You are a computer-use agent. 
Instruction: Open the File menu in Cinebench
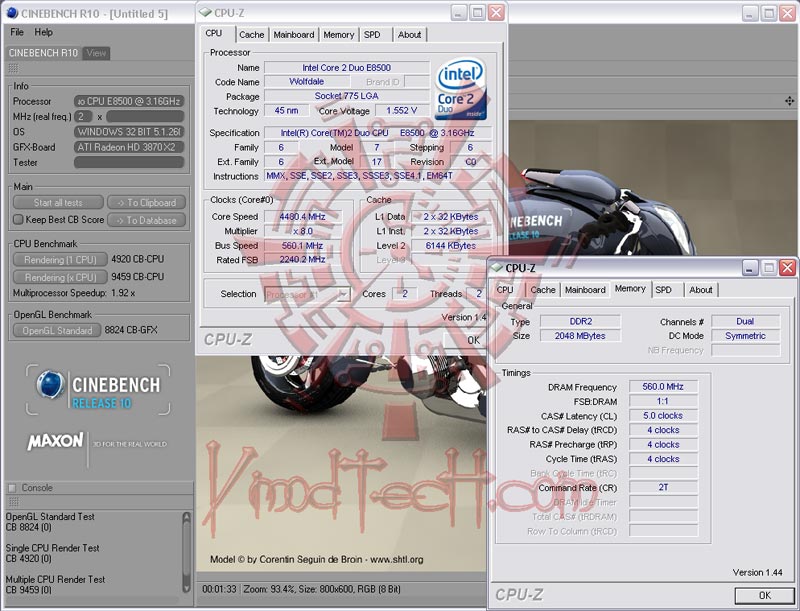click(x=17, y=32)
